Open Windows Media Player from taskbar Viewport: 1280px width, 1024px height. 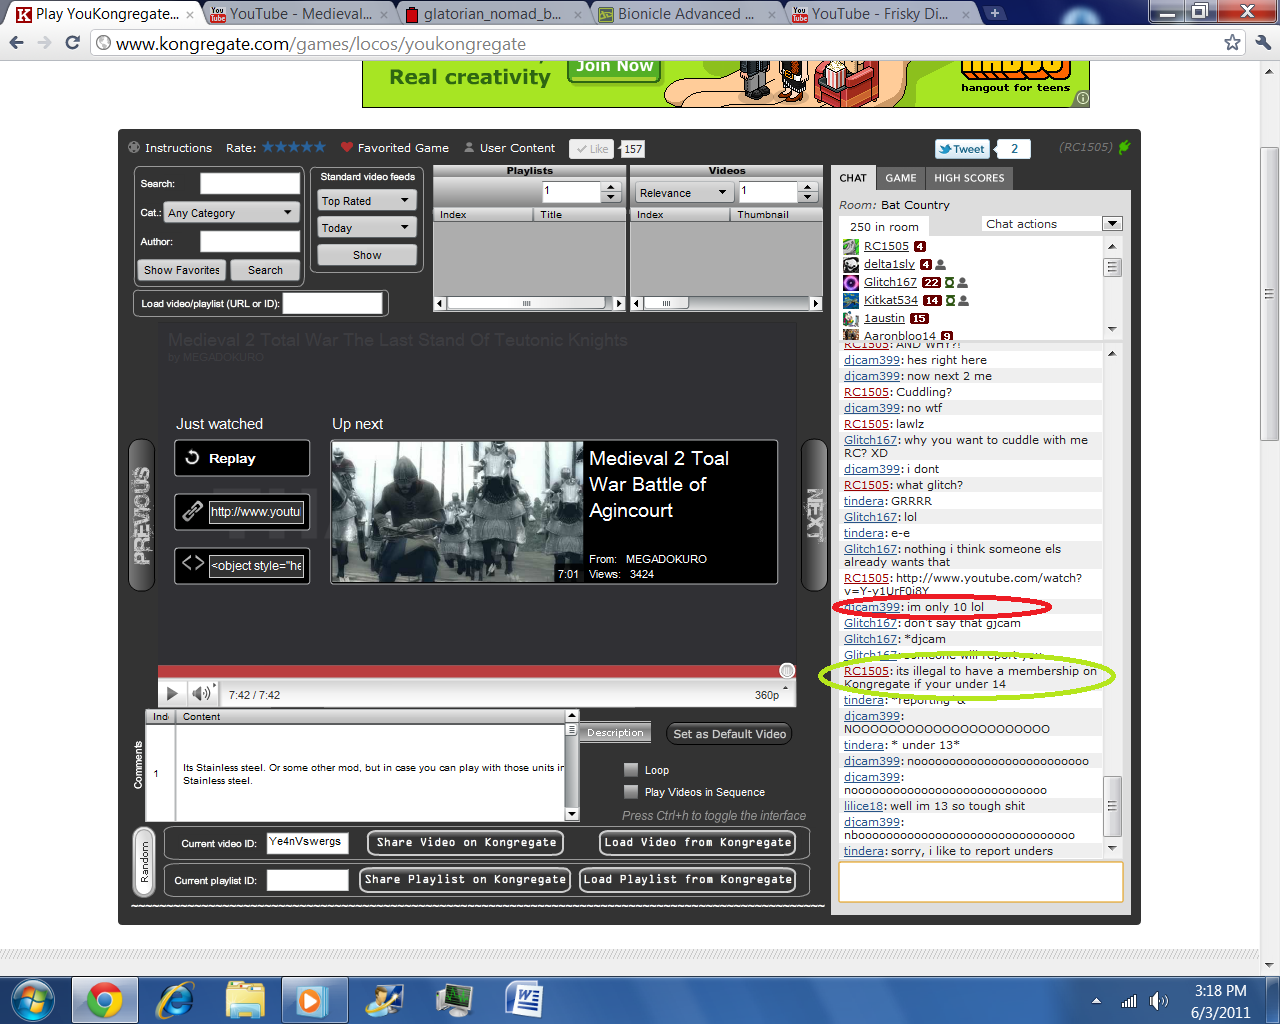coord(312,1000)
